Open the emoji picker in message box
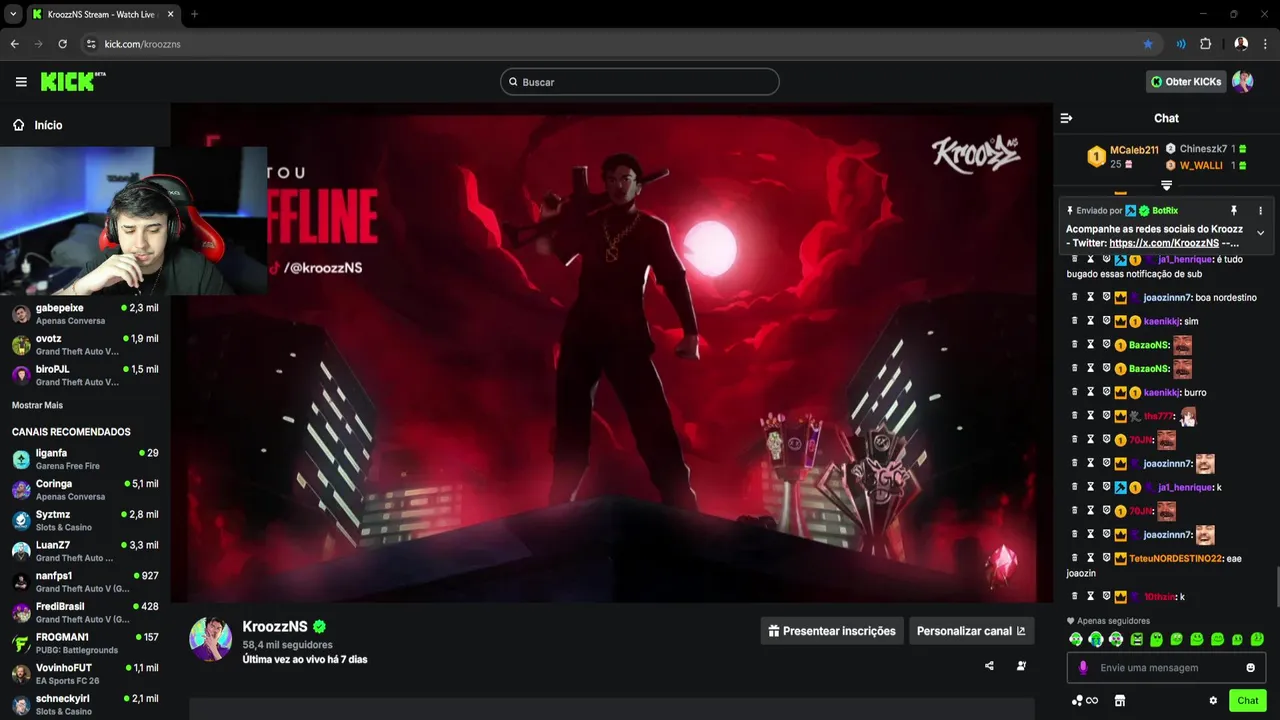 coord(1250,668)
